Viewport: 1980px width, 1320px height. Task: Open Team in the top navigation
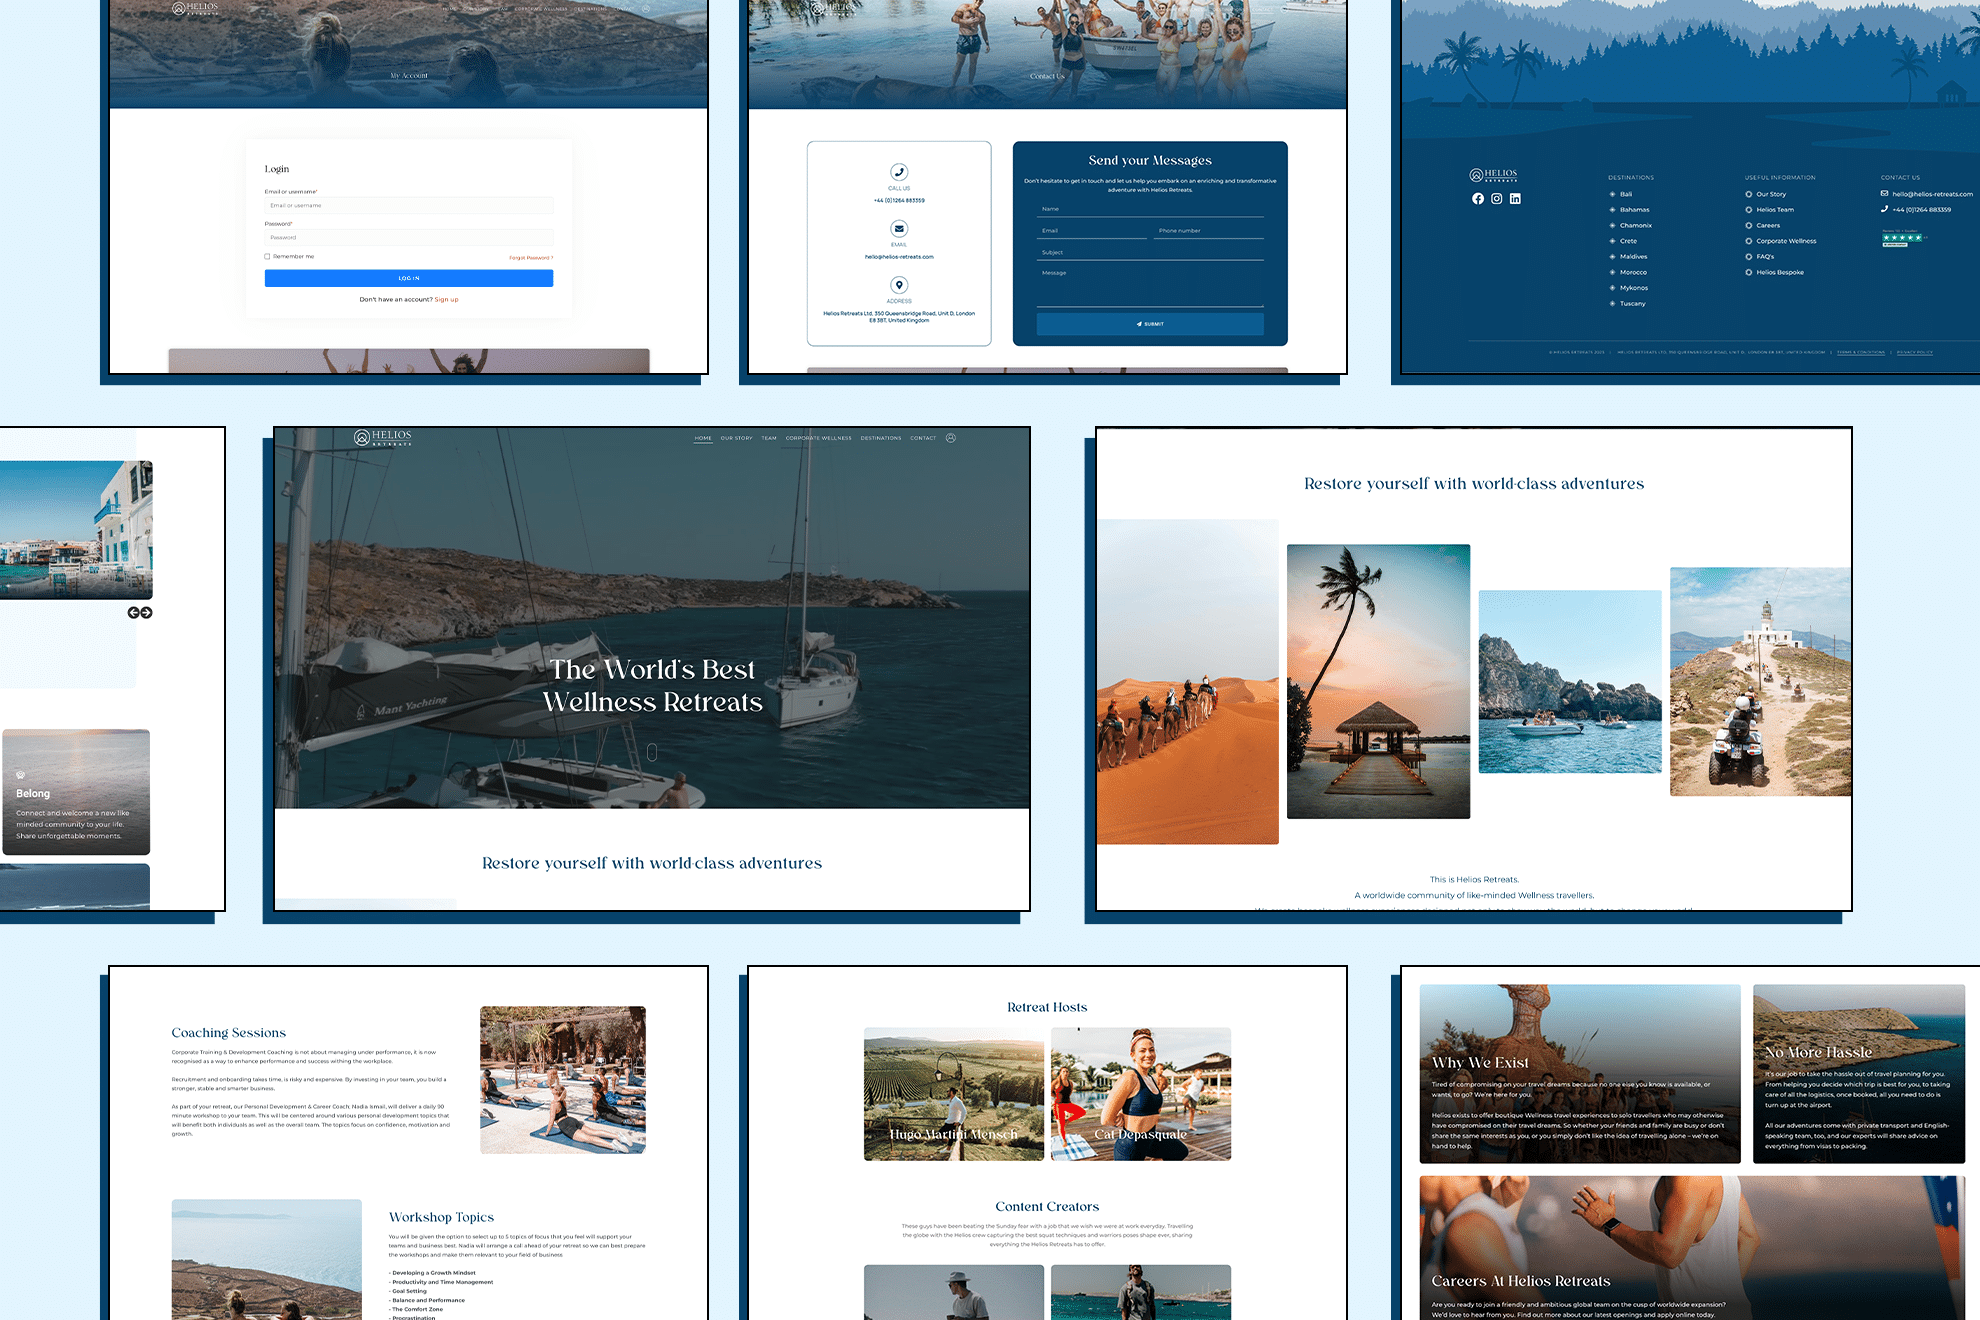769,438
